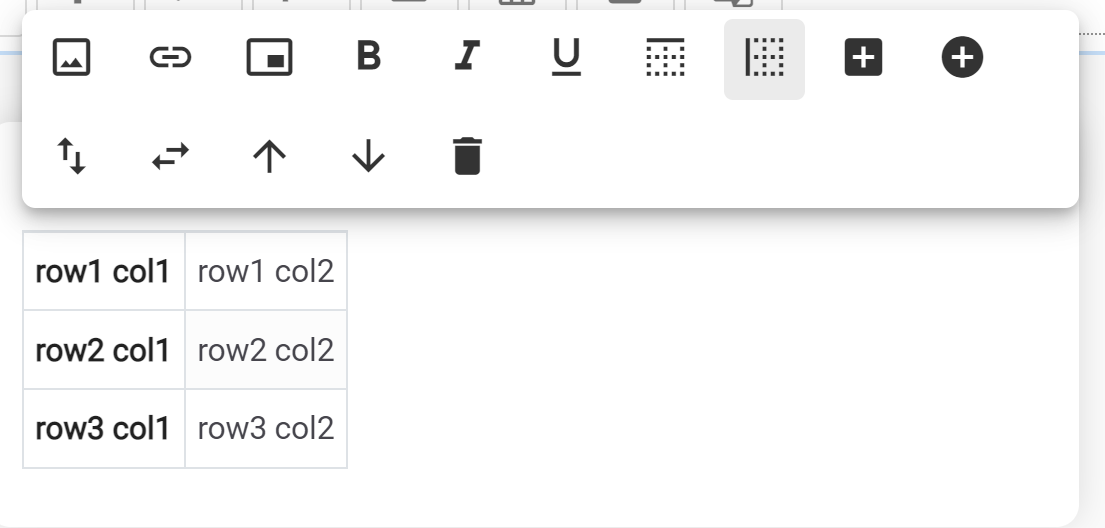
Task: Click the square plus add icon
Action: pyautogui.click(x=863, y=58)
